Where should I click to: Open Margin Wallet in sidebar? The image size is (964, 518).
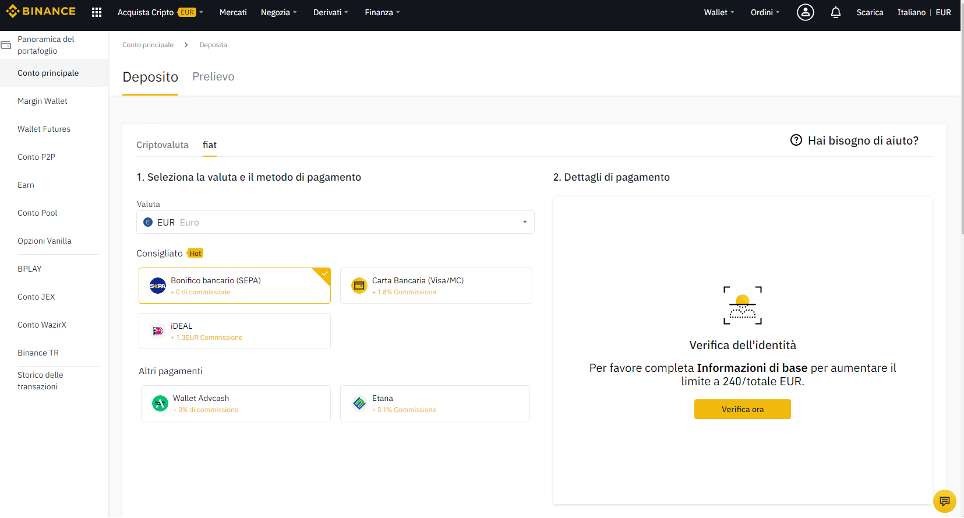[x=42, y=101]
